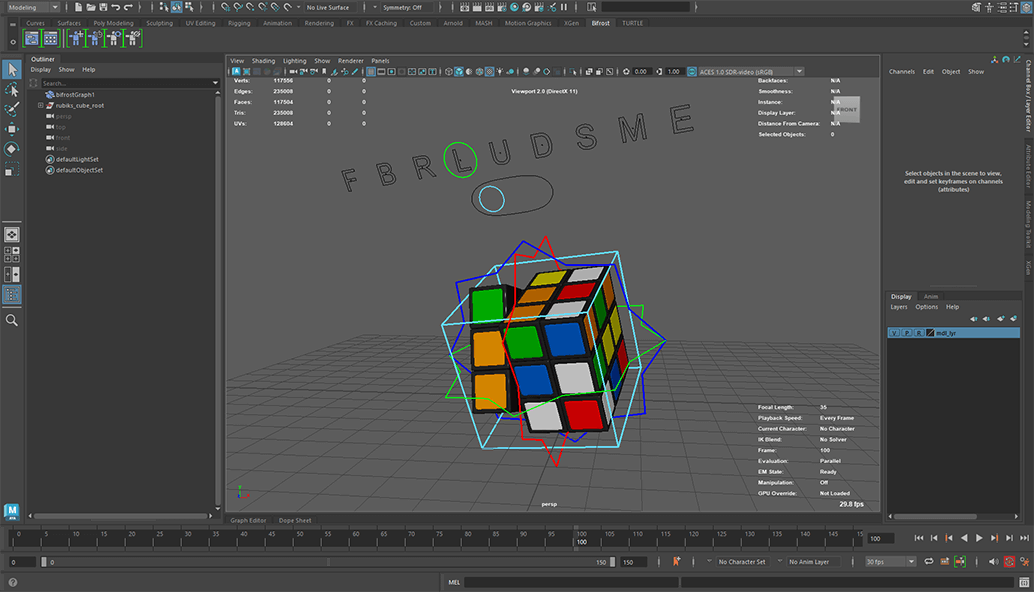Toggle the circular switch control in viewport
Viewport: 1034px width, 592px height.
[491, 198]
